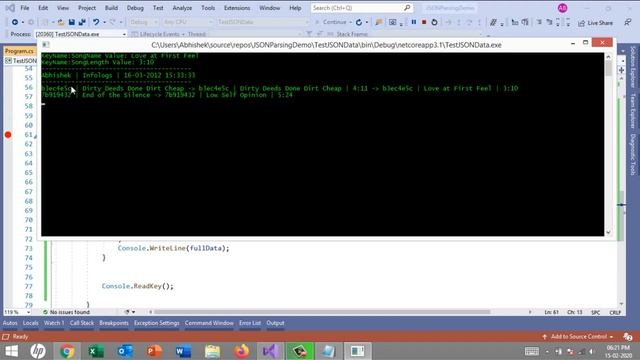This screenshot has width=640, height=360.
Task: Click the No issues found indicator
Action: click(66, 312)
